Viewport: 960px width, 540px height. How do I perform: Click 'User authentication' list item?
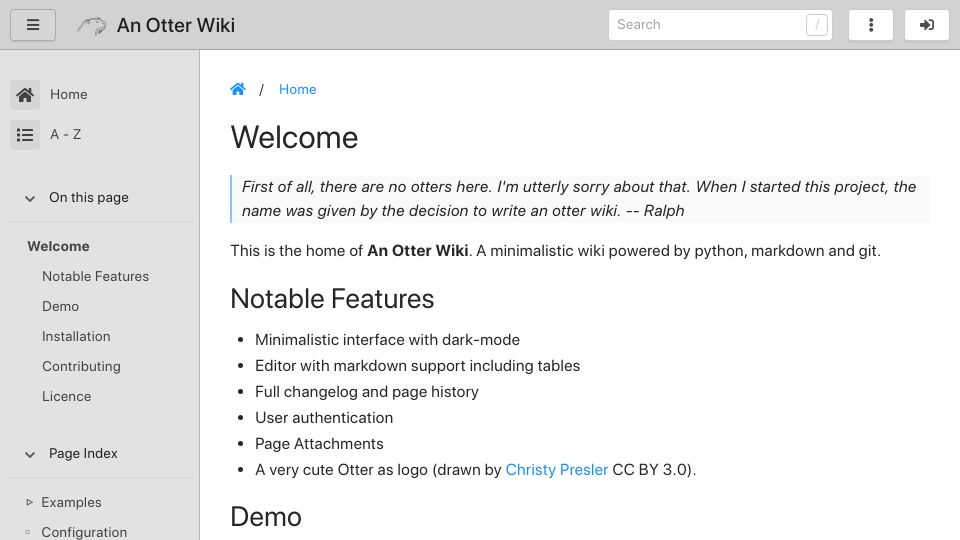pos(324,418)
